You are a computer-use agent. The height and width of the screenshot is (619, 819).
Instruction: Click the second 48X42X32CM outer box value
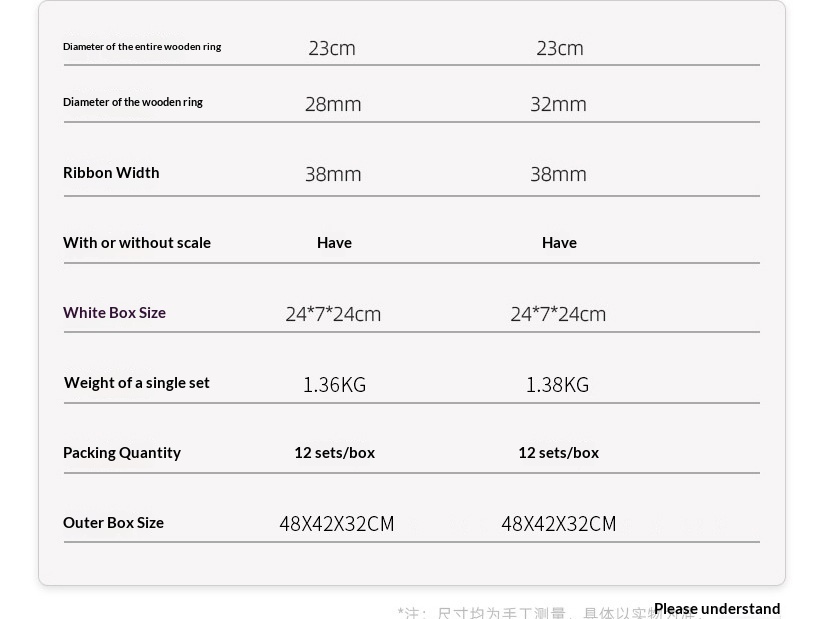pyautogui.click(x=559, y=524)
